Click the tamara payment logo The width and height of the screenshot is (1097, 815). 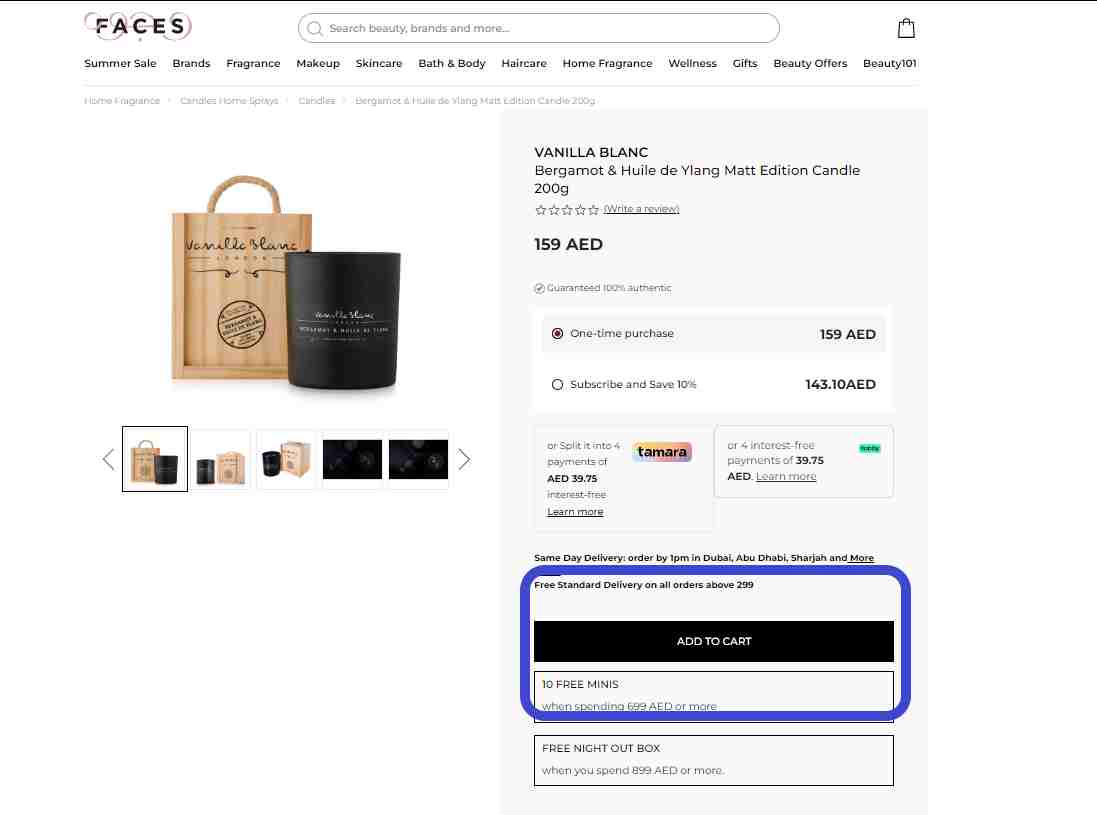click(664, 452)
